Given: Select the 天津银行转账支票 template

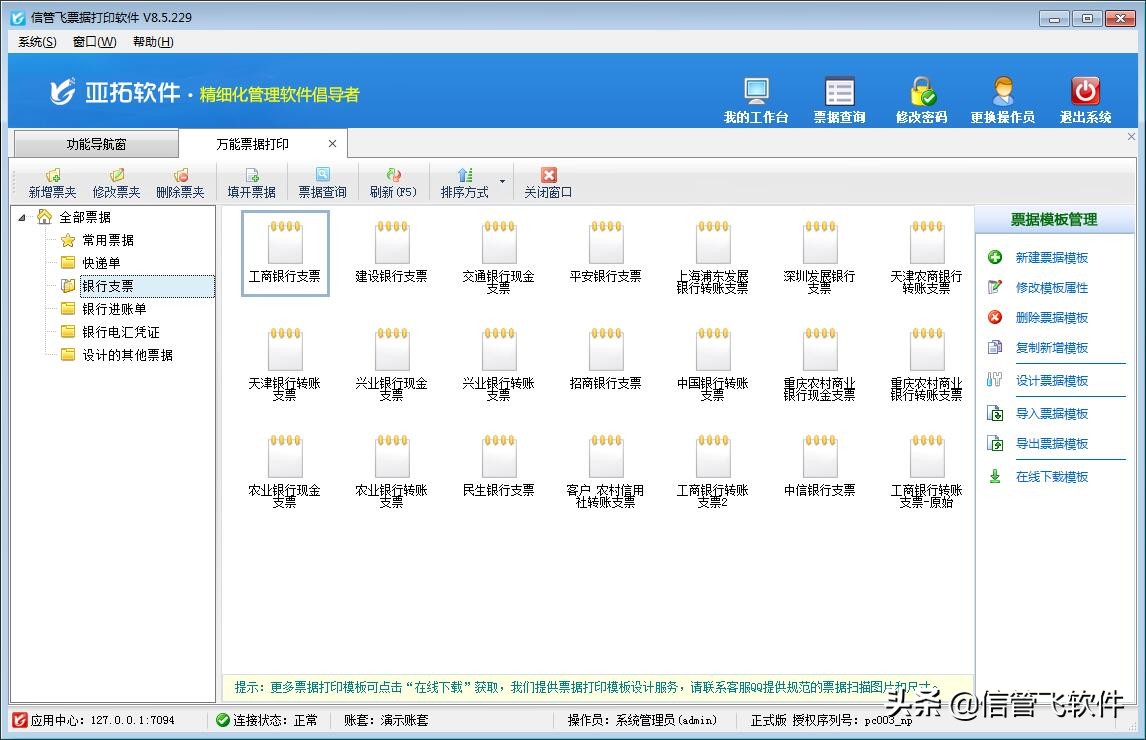Looking at the screenshot, I should coord(285,363).
